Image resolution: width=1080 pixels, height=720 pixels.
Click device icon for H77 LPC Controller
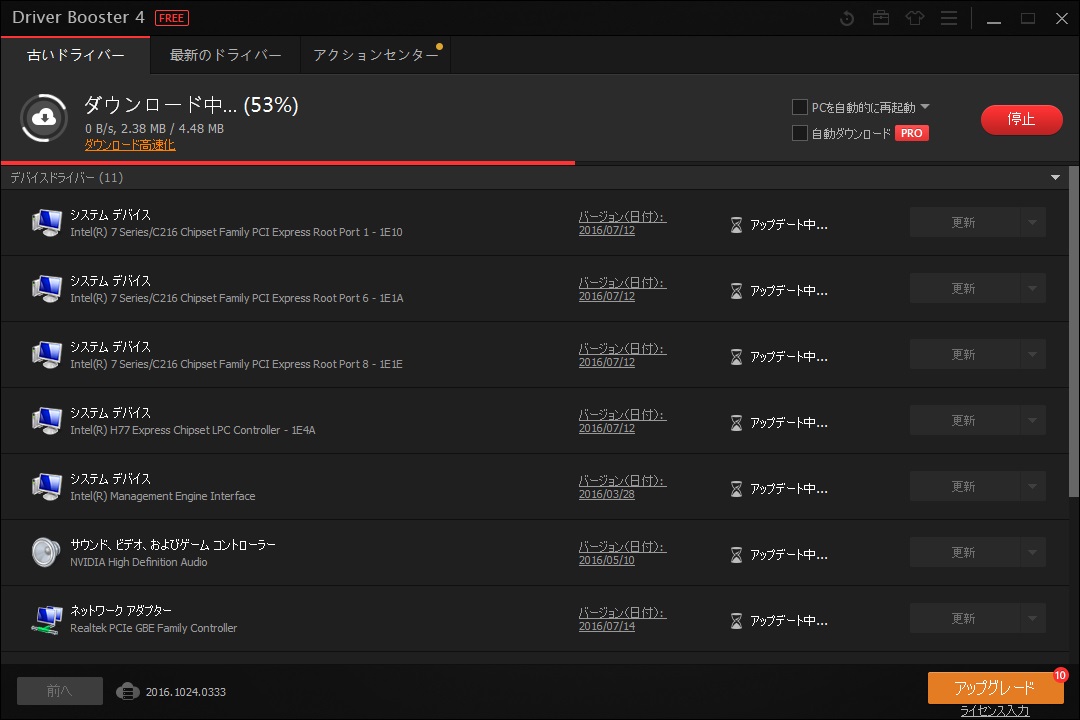tap(46, 421)
